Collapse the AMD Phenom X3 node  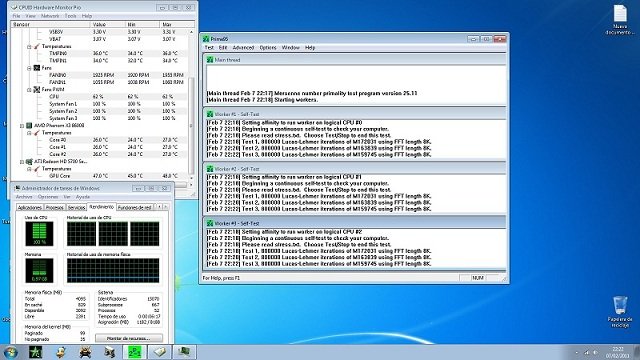click(22, 126)
